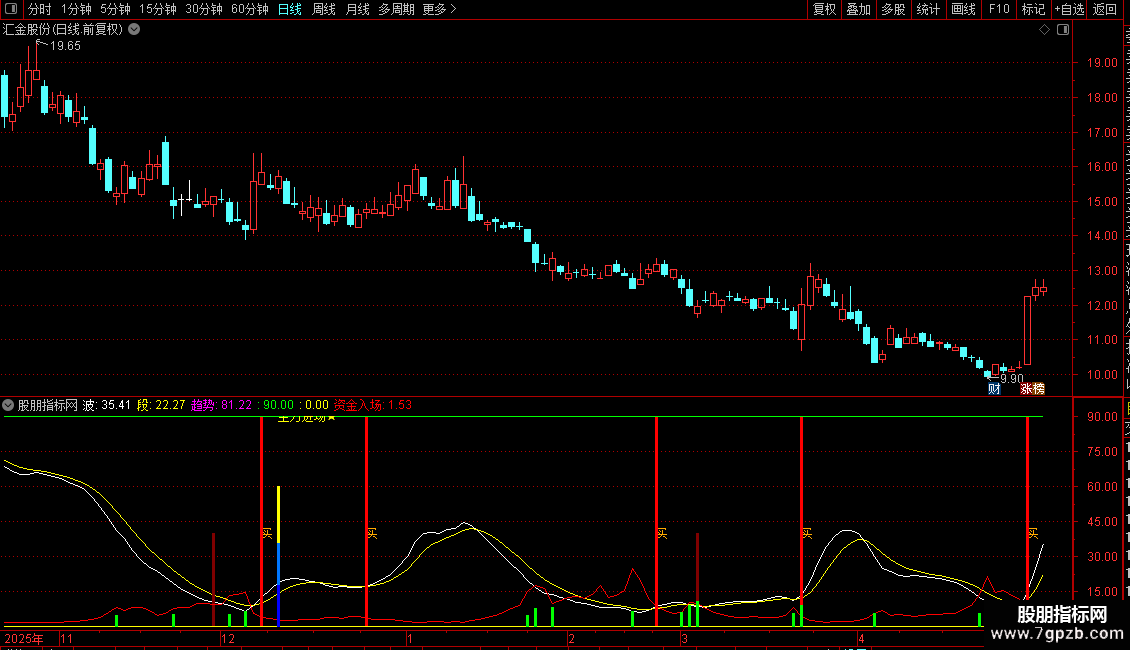1130x650 pixels.
Task: Open the 画线 drawing tools
Action: [x=963, y=9]
